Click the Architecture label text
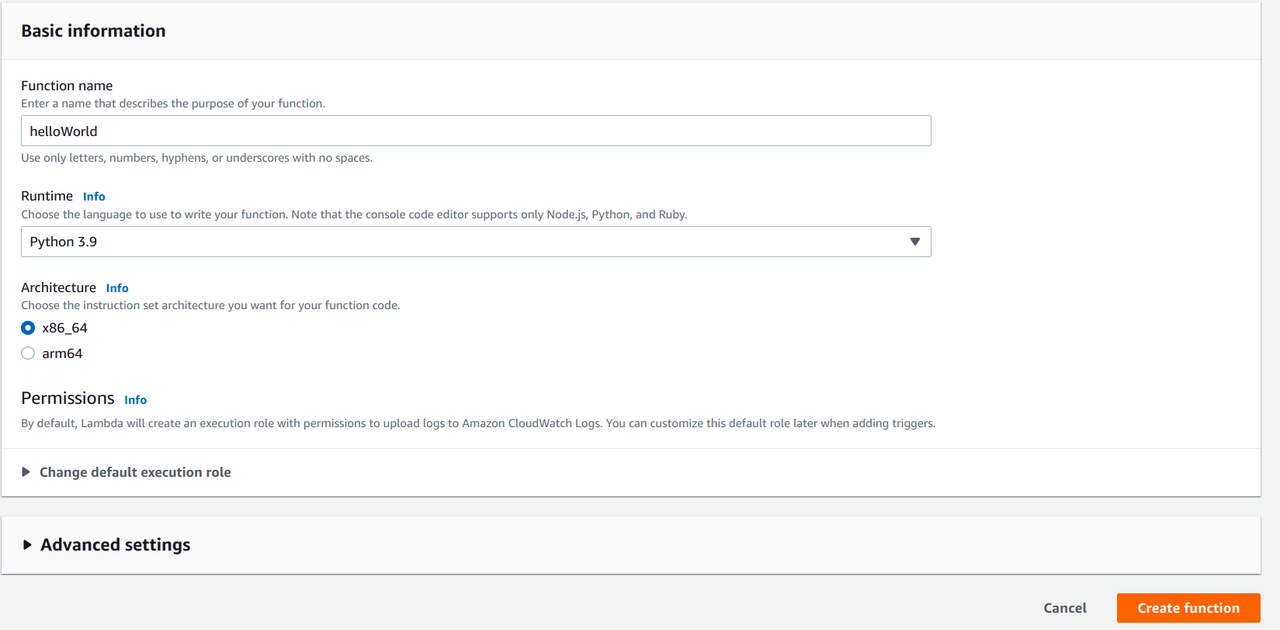1280x630 pixels. [59, 288]
